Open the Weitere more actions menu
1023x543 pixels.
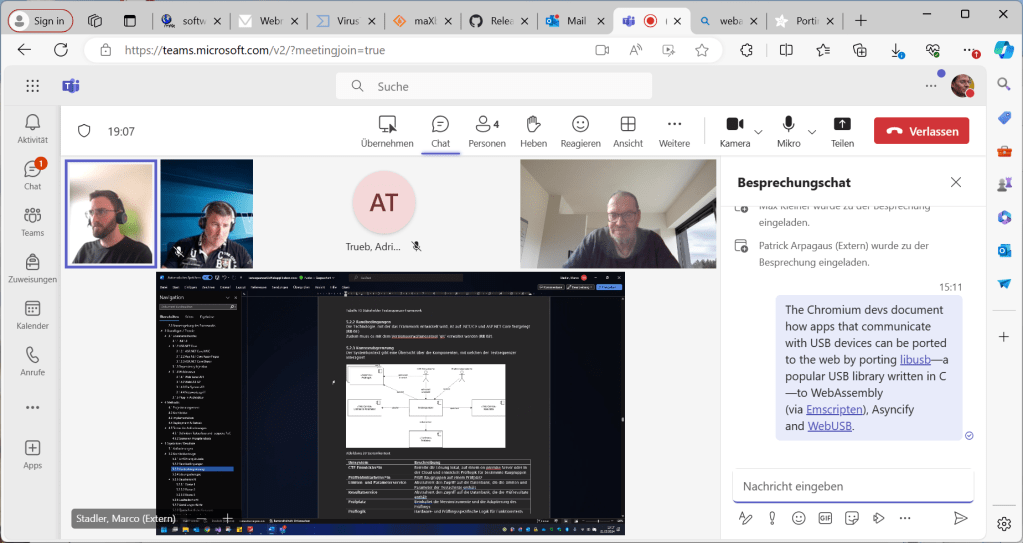674,130
